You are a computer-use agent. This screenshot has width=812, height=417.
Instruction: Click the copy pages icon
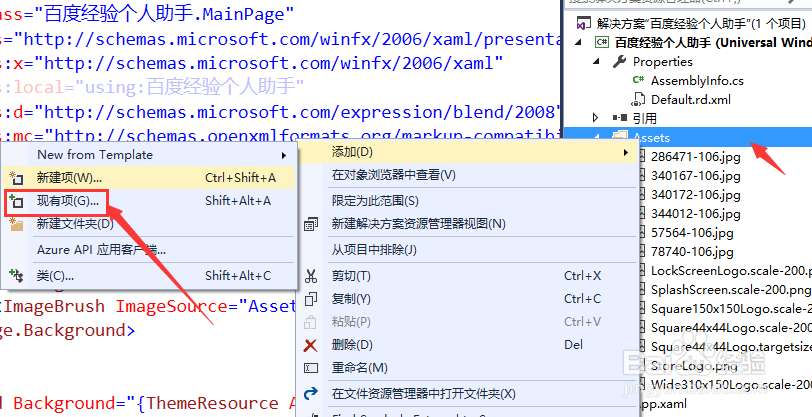(311, 299)
